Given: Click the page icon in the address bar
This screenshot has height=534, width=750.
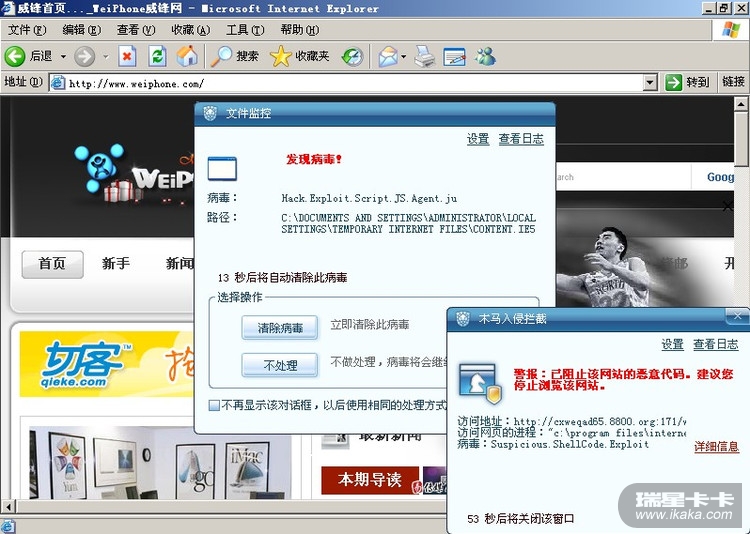Looking at the screenshot, I should (x=58, y=83).
